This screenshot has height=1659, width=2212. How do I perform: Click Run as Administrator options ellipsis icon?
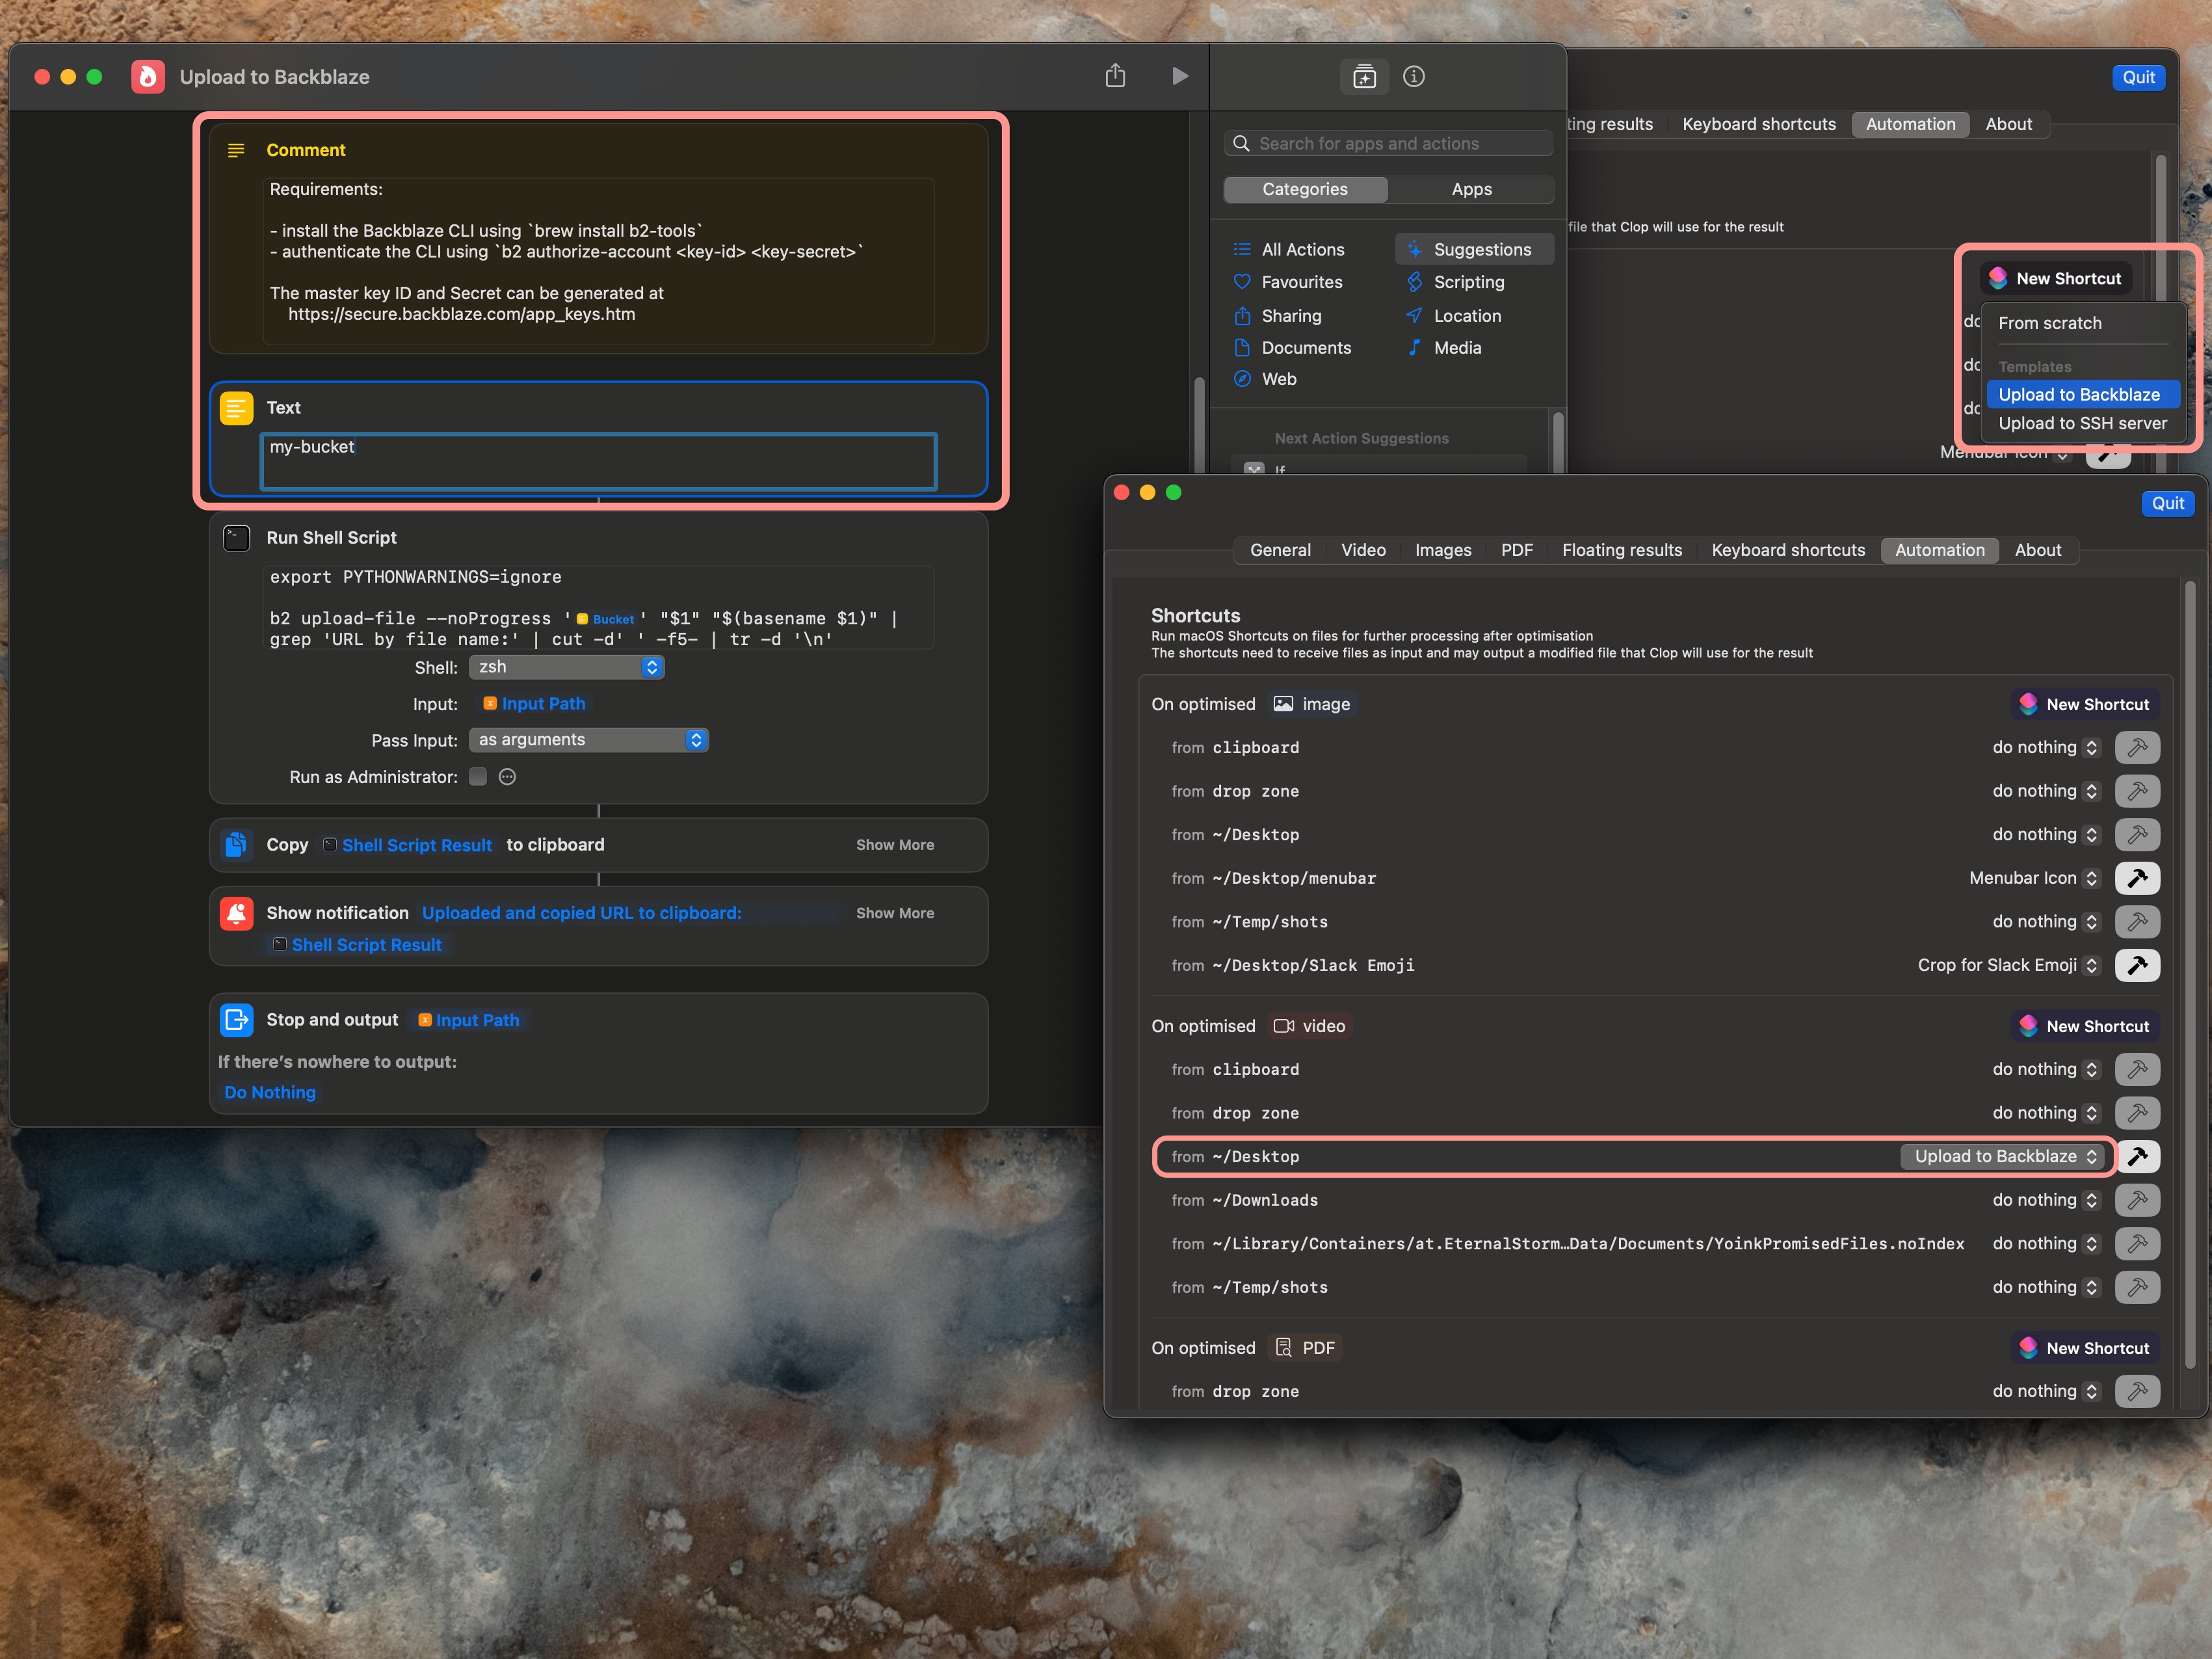coord(507,777)
